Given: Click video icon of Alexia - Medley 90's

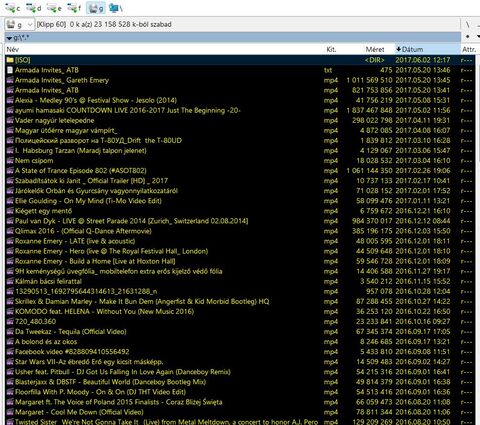Looking at the screenshot, I should coord(10,100).
